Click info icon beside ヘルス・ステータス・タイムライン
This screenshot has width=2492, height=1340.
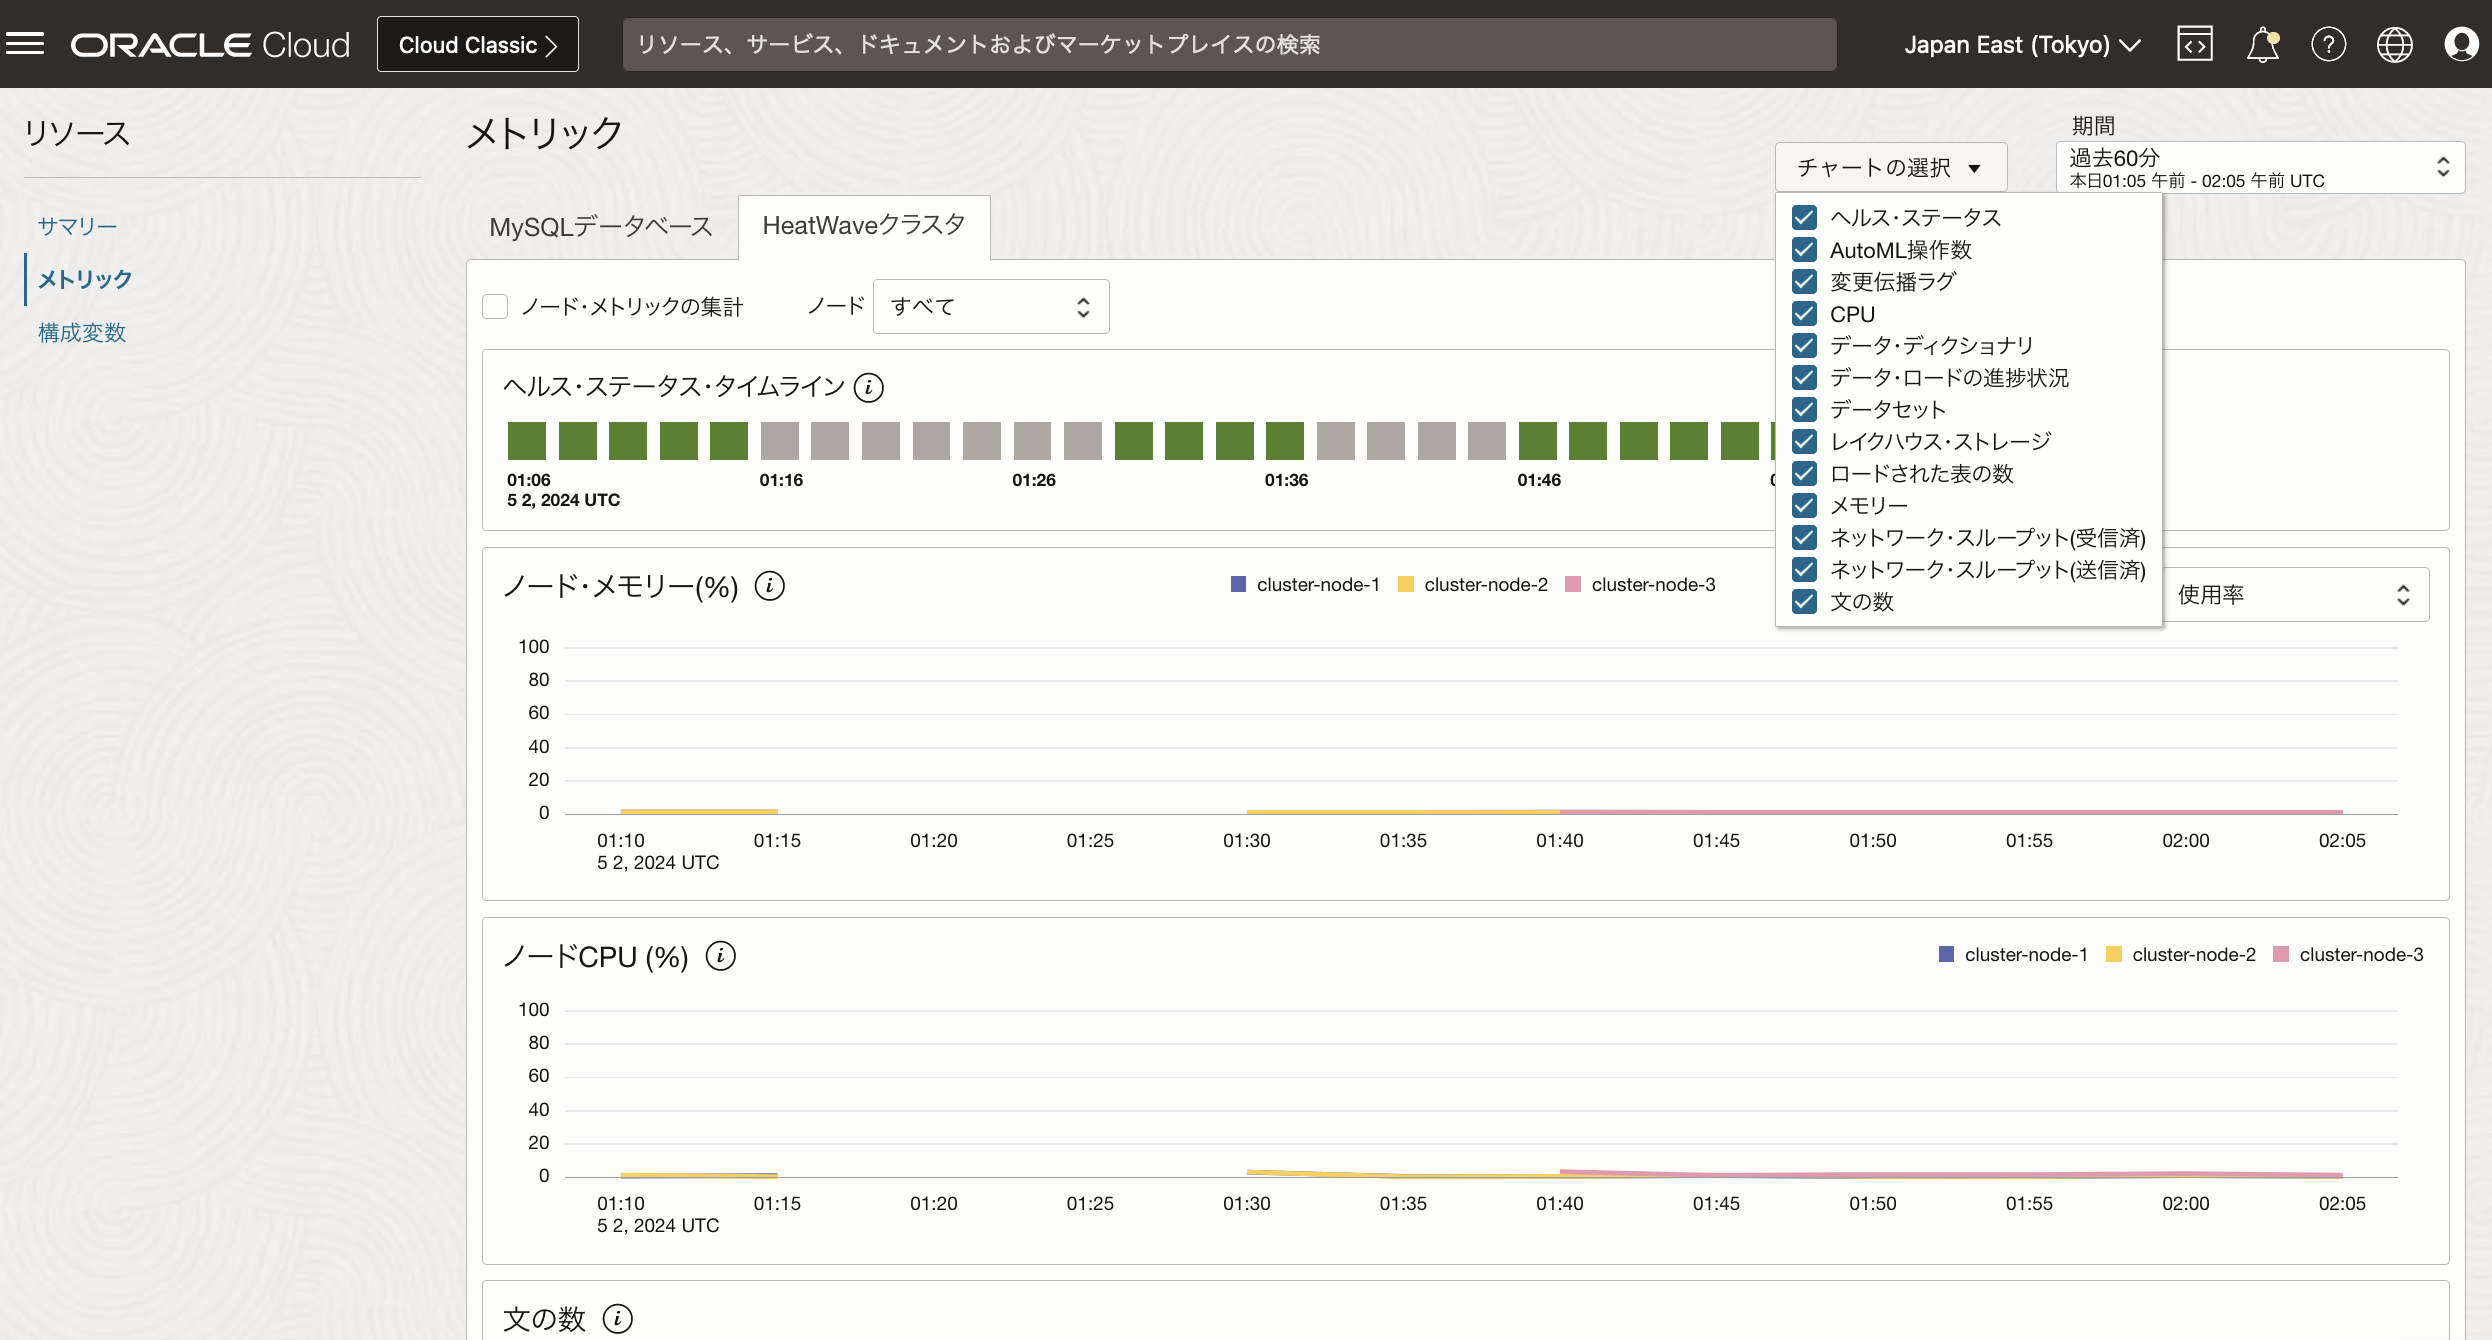point(868,387)
